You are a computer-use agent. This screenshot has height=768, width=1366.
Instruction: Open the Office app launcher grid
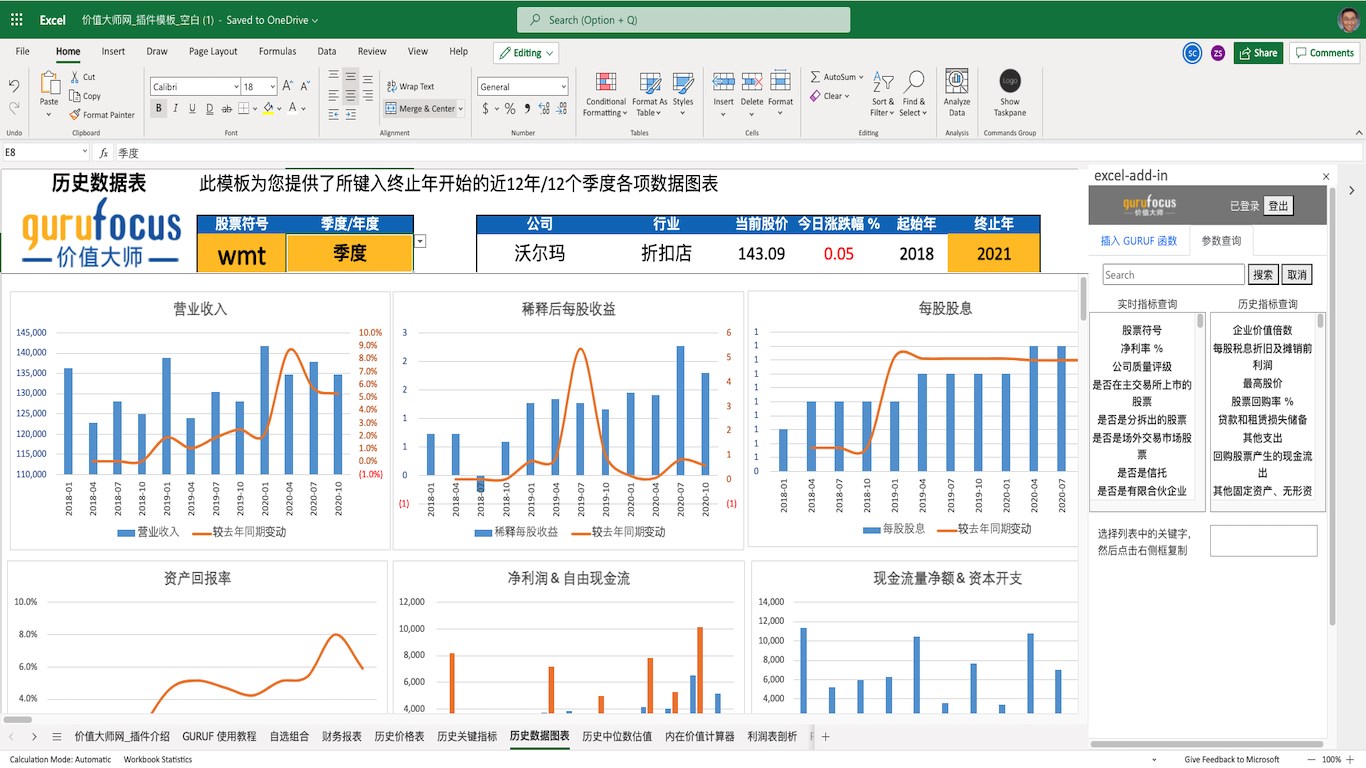pyautogui.click(x=16, y=20)
